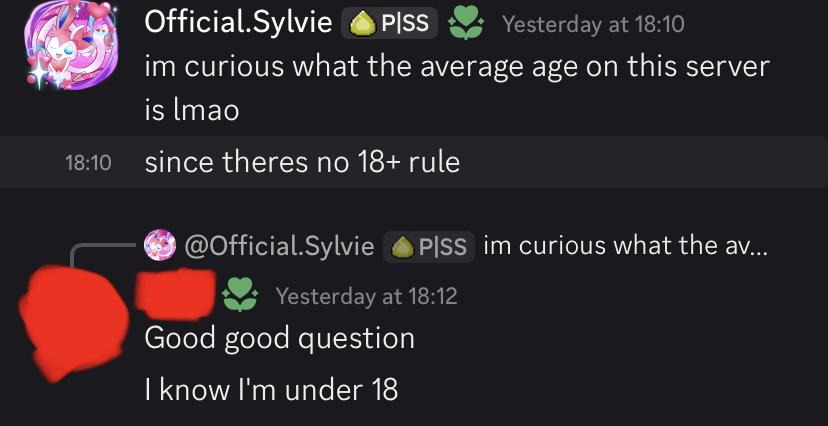The width and height of the screenshot is (828, 426).
Task: Click green sprout badge next to Official.Sylvie's tag
Action: (465, 24)
